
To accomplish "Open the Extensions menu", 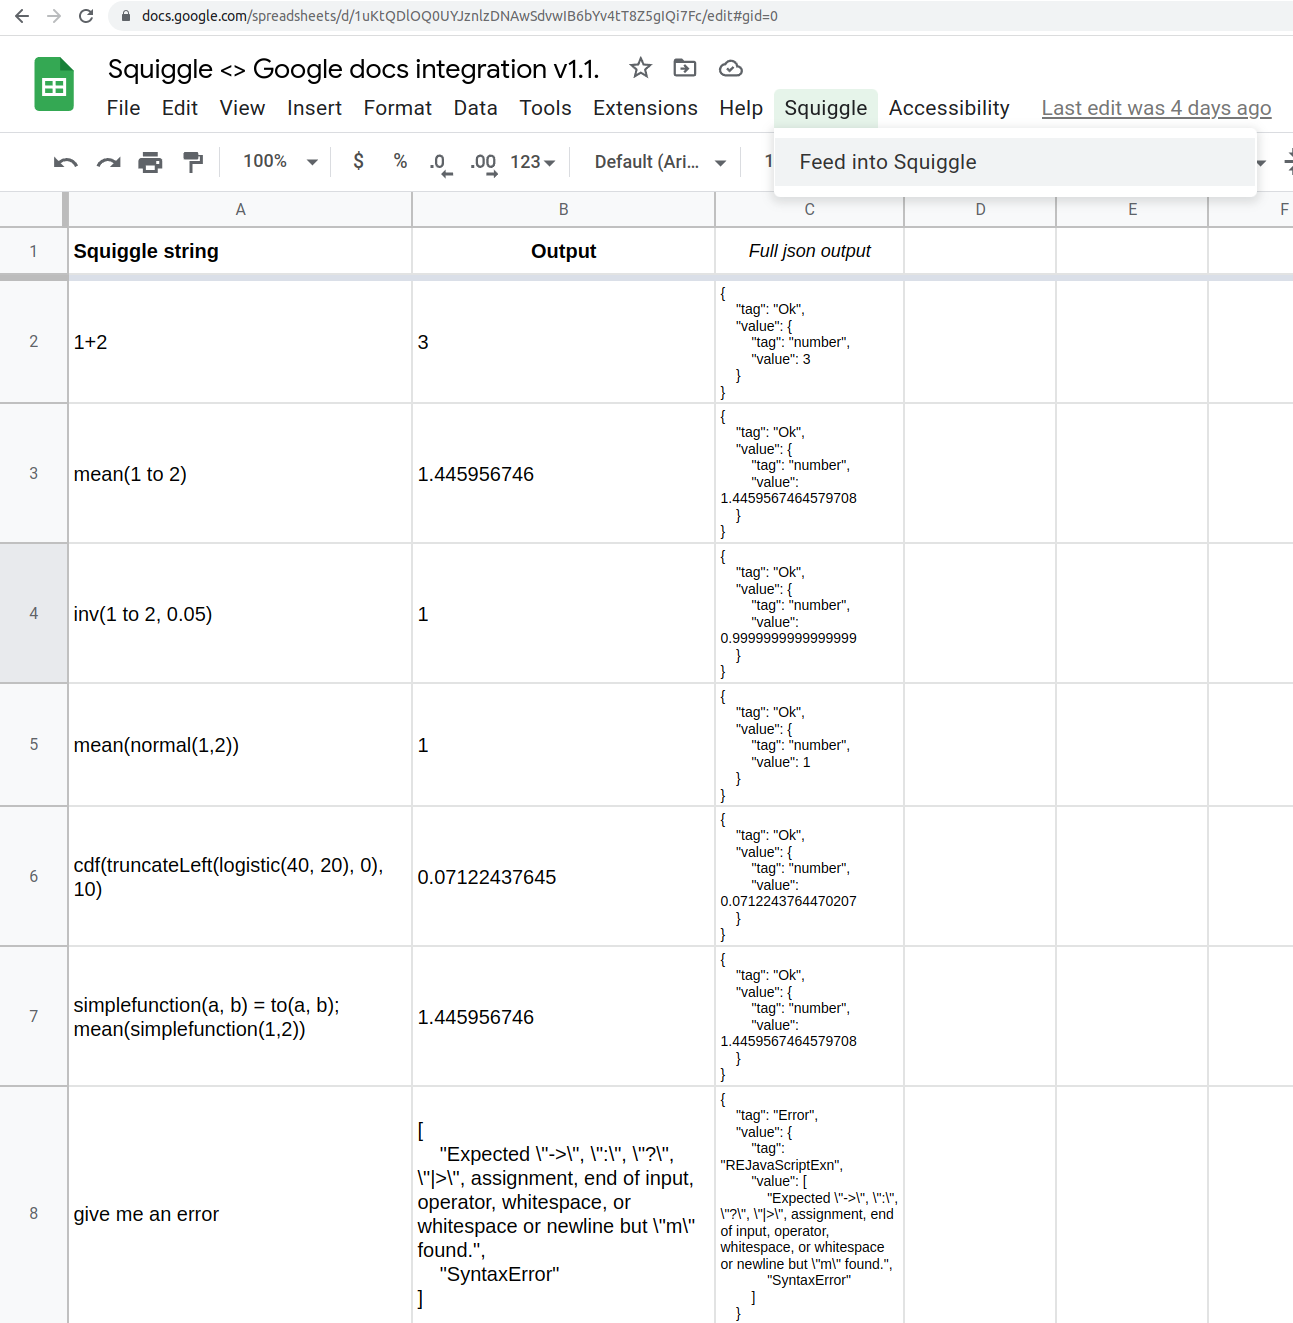I will coord(645,108).
